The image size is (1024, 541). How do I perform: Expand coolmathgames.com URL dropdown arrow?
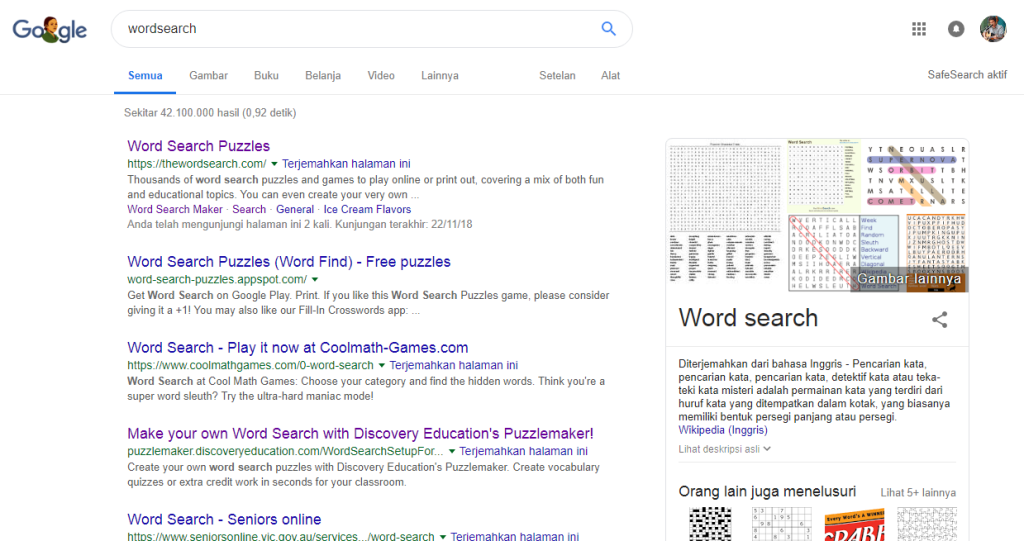[x=382, y=366]
